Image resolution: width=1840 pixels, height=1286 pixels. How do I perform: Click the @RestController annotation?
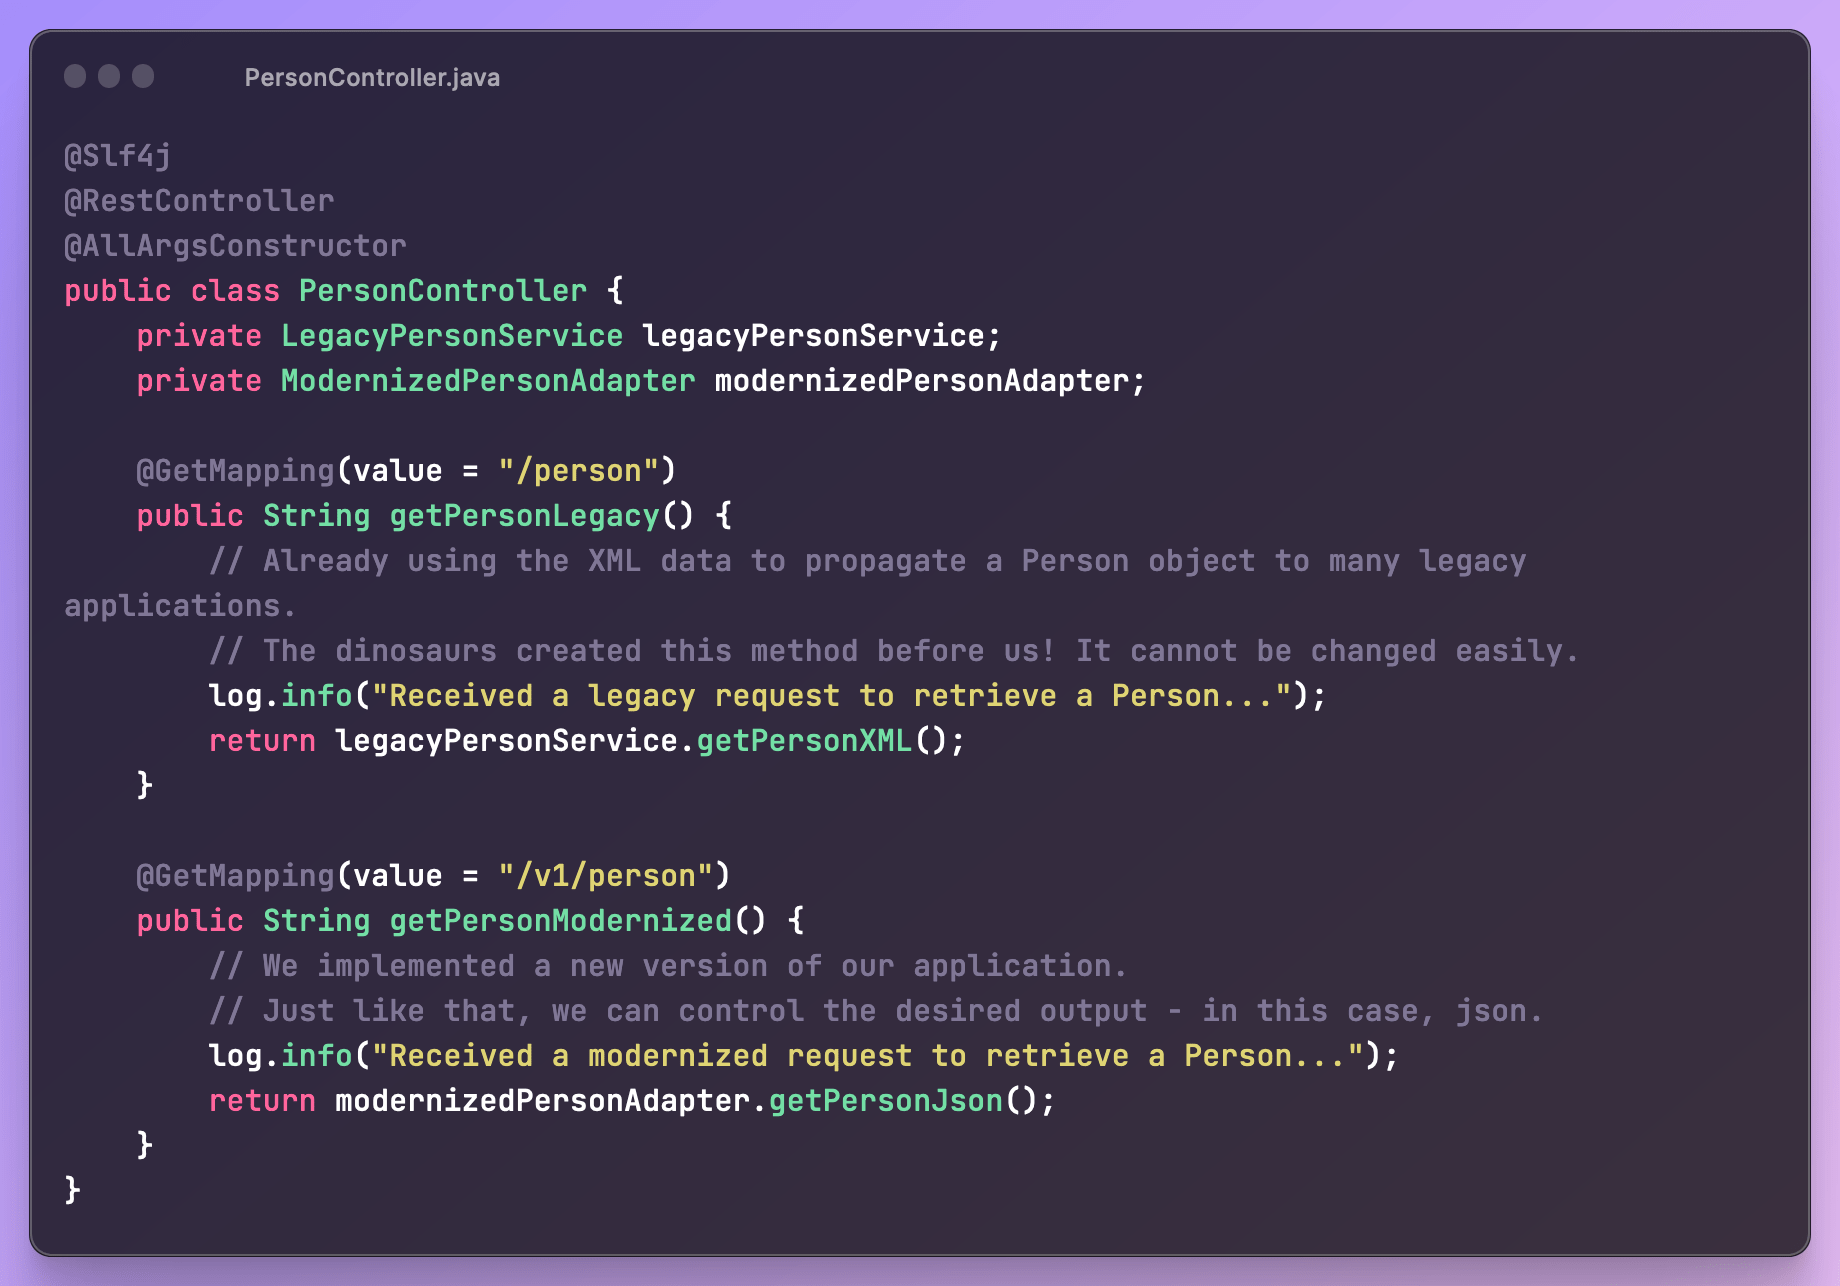tap(199, 201)
